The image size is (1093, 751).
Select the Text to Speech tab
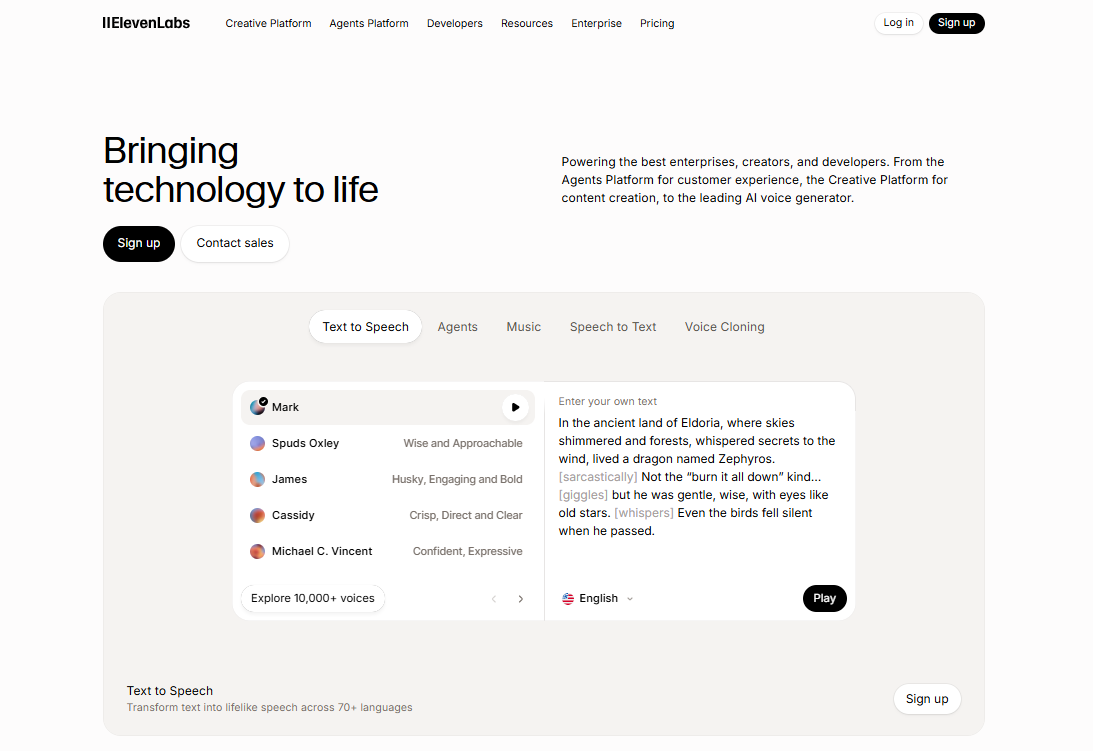365,327
